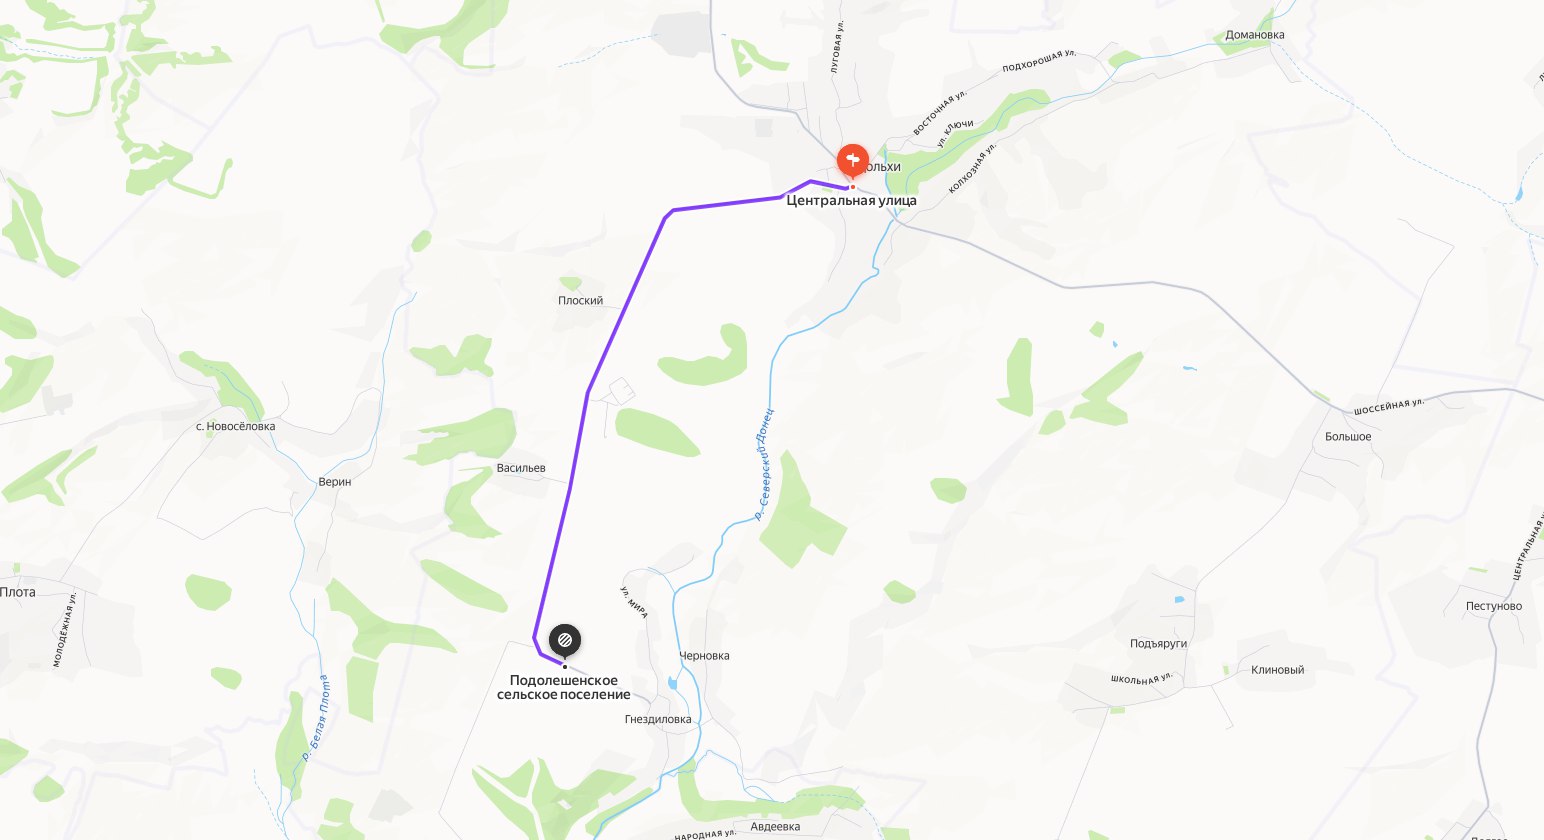1544x840 pixels.
Task: Select the Шоссейная ул. street label
Action: (1389, 407)
